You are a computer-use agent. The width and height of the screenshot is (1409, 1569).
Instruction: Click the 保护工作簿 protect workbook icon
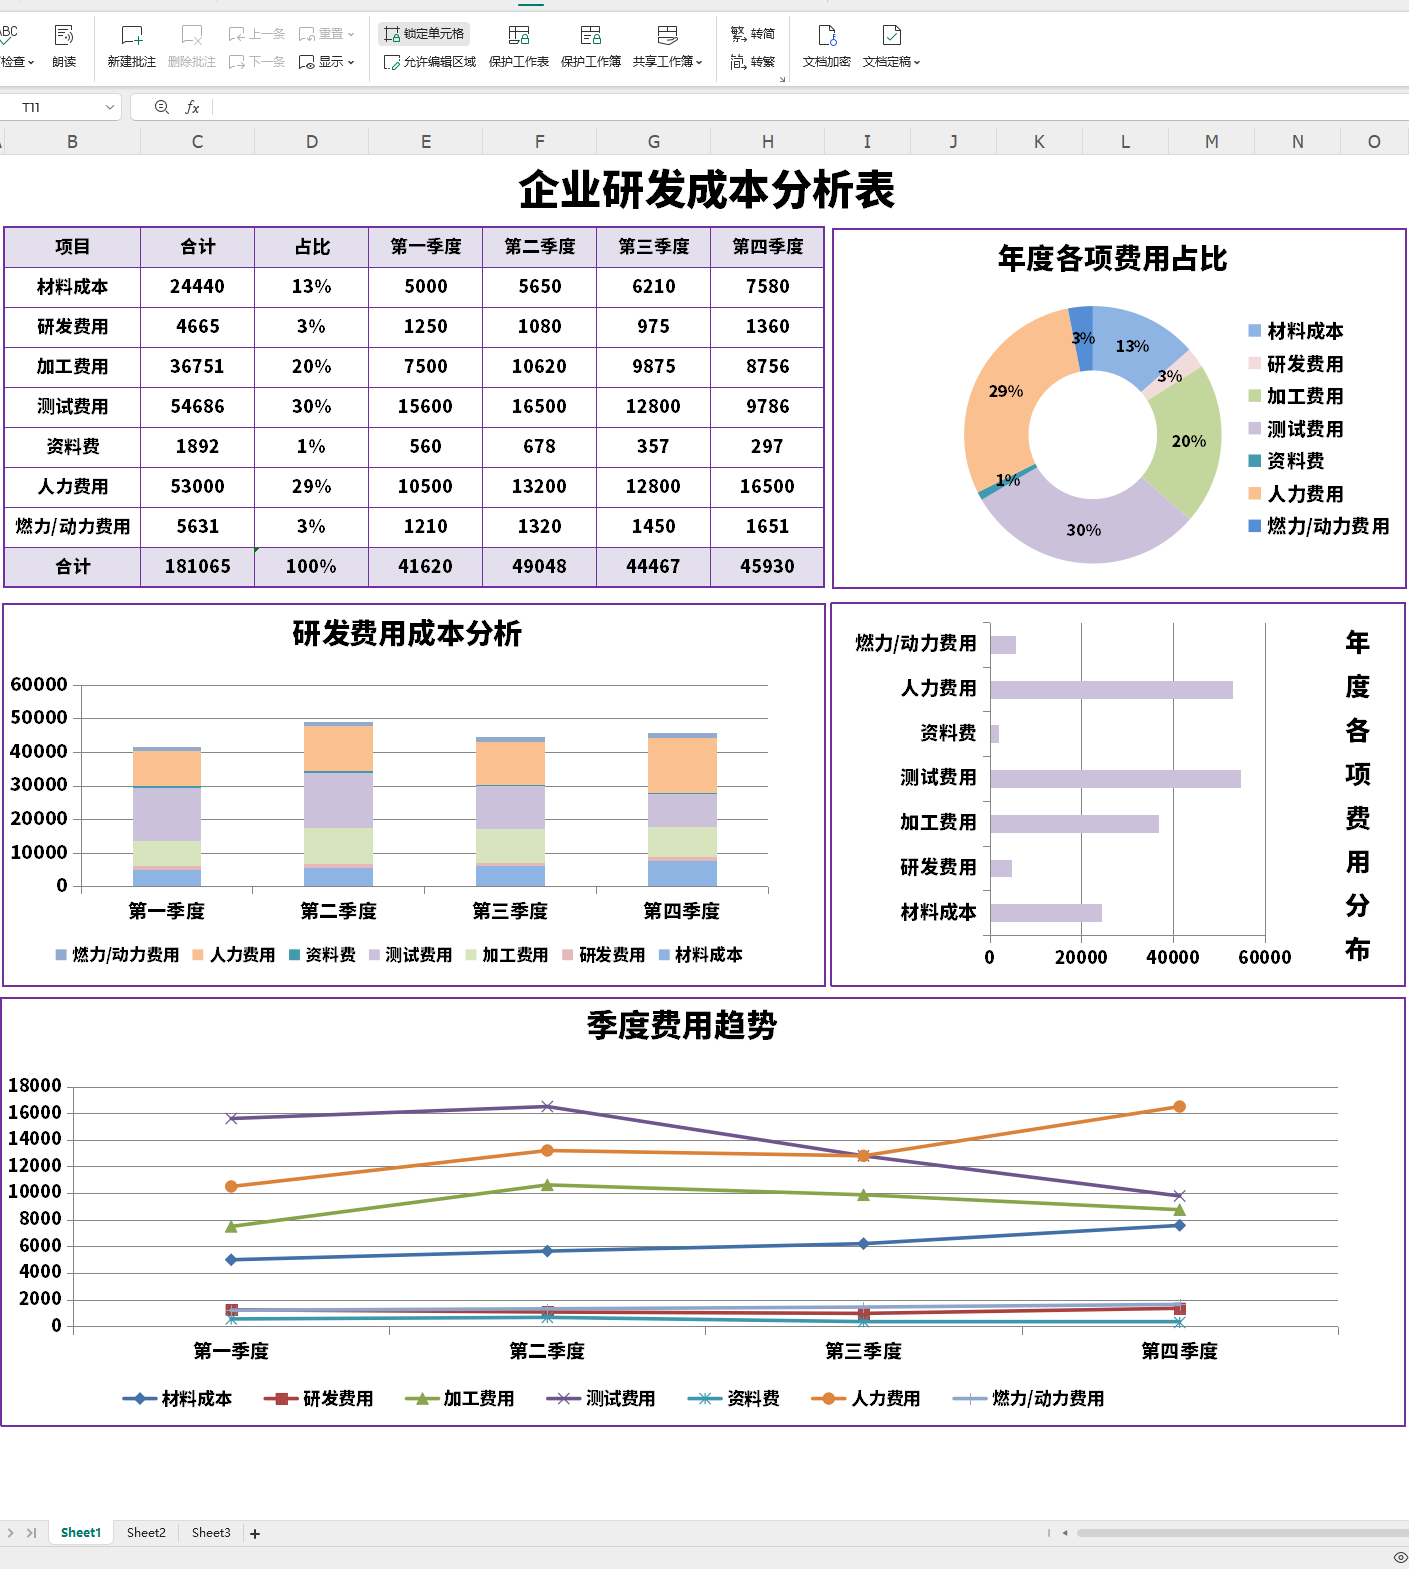[x=591, y=36]
